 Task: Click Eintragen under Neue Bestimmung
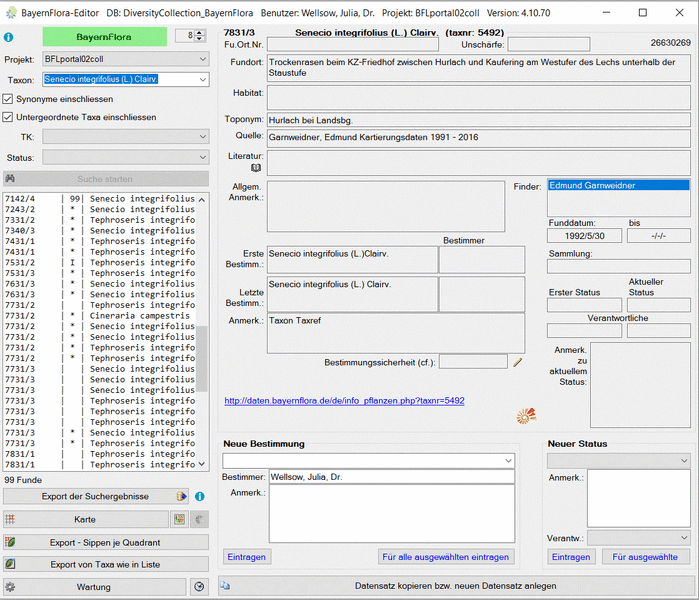247,557
